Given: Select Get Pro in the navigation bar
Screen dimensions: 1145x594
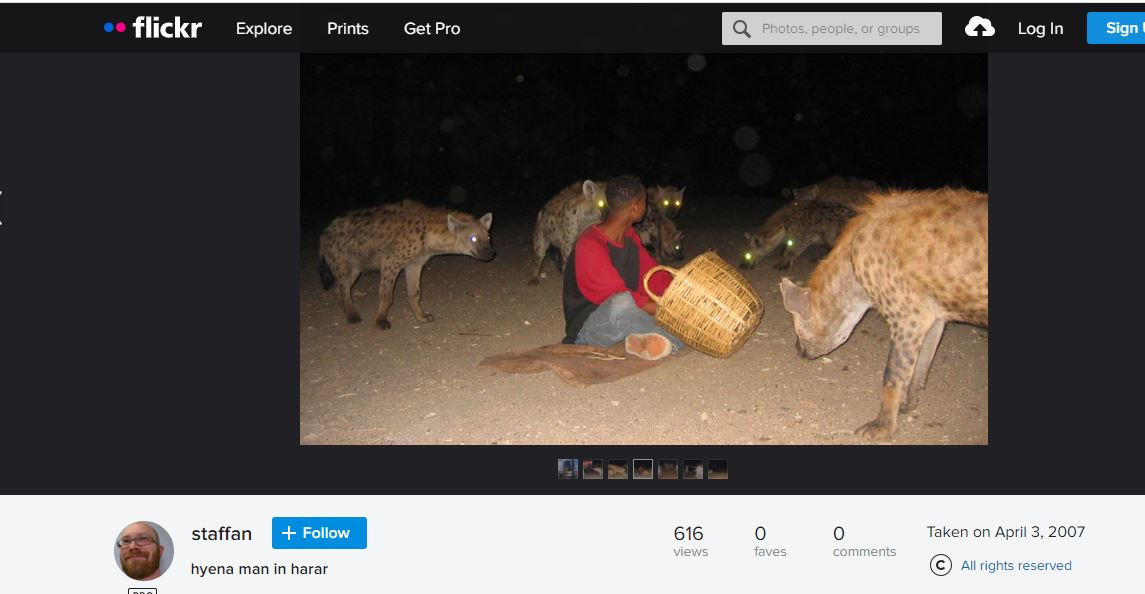Looking at the screenshot, I should tap(432, 29).
